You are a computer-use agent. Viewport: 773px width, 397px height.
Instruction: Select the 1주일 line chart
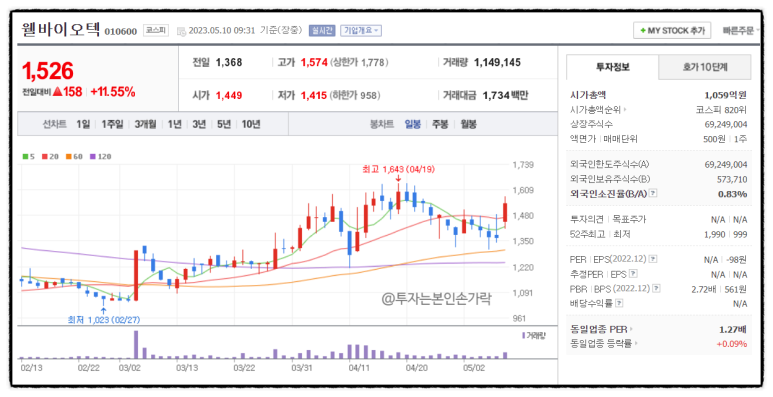112,124
